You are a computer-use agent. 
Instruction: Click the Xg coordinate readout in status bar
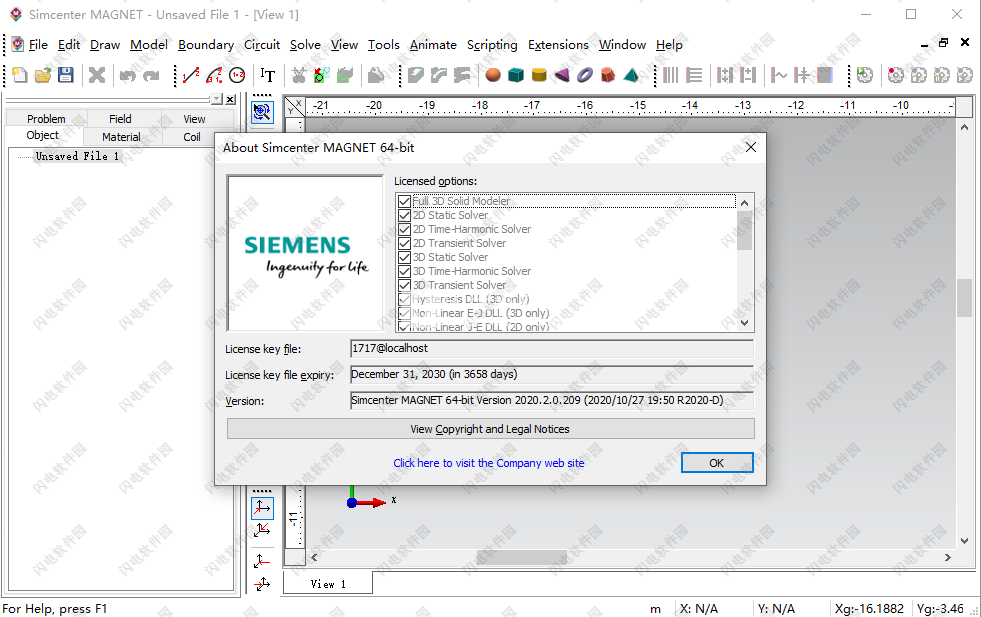point(870,608)
